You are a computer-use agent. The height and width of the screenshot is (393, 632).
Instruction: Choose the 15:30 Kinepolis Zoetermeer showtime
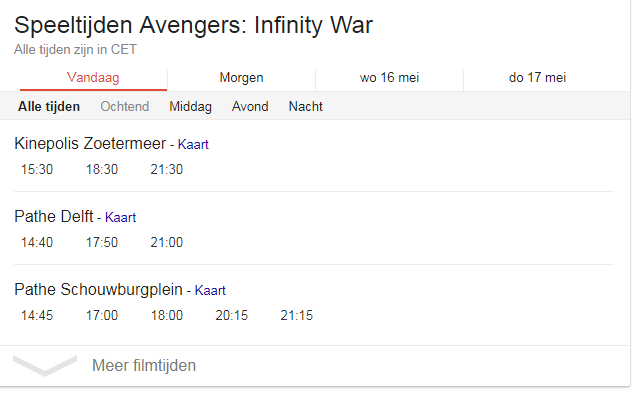(x=37, y=169)
